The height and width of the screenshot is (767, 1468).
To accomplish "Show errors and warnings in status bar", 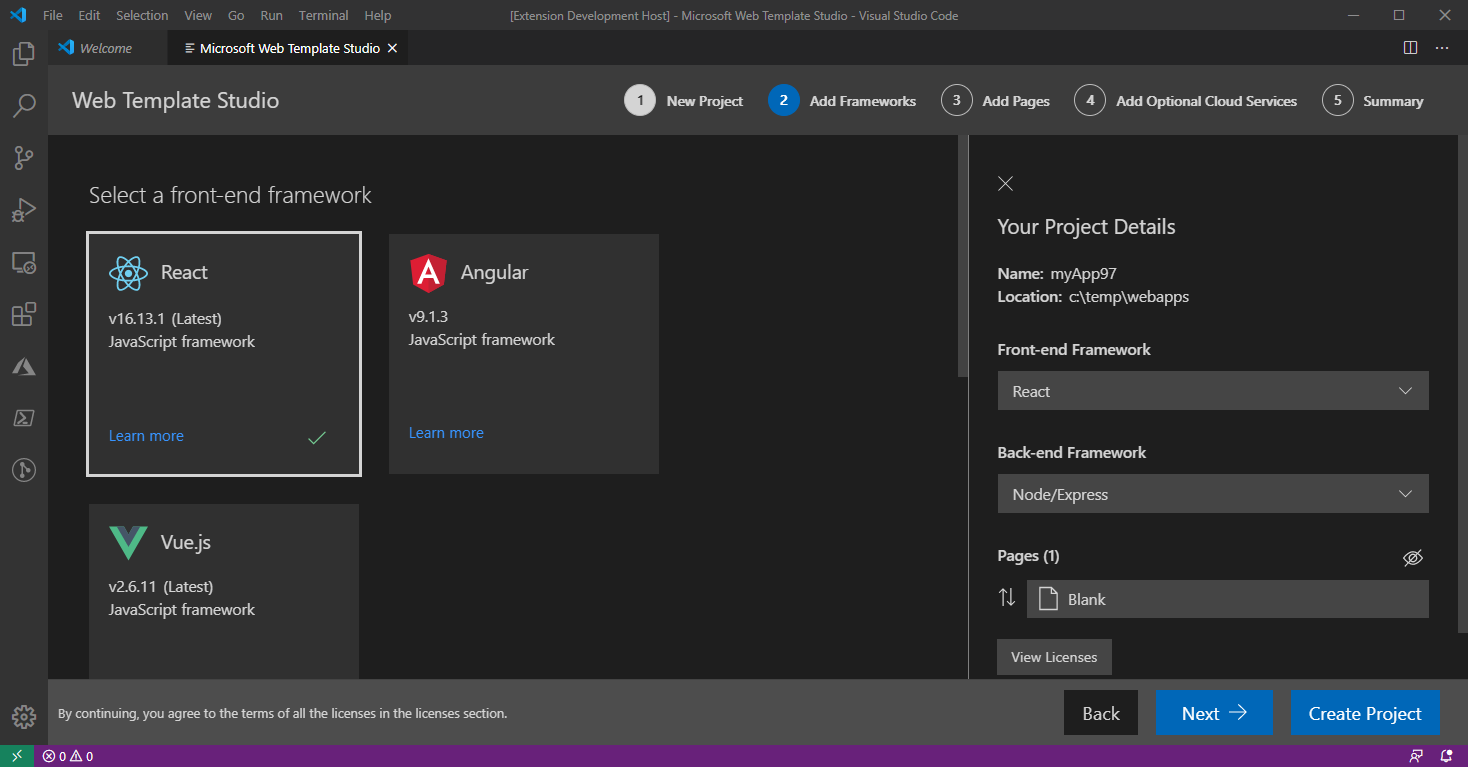I will pyautogui.click(x=68, y=756).
